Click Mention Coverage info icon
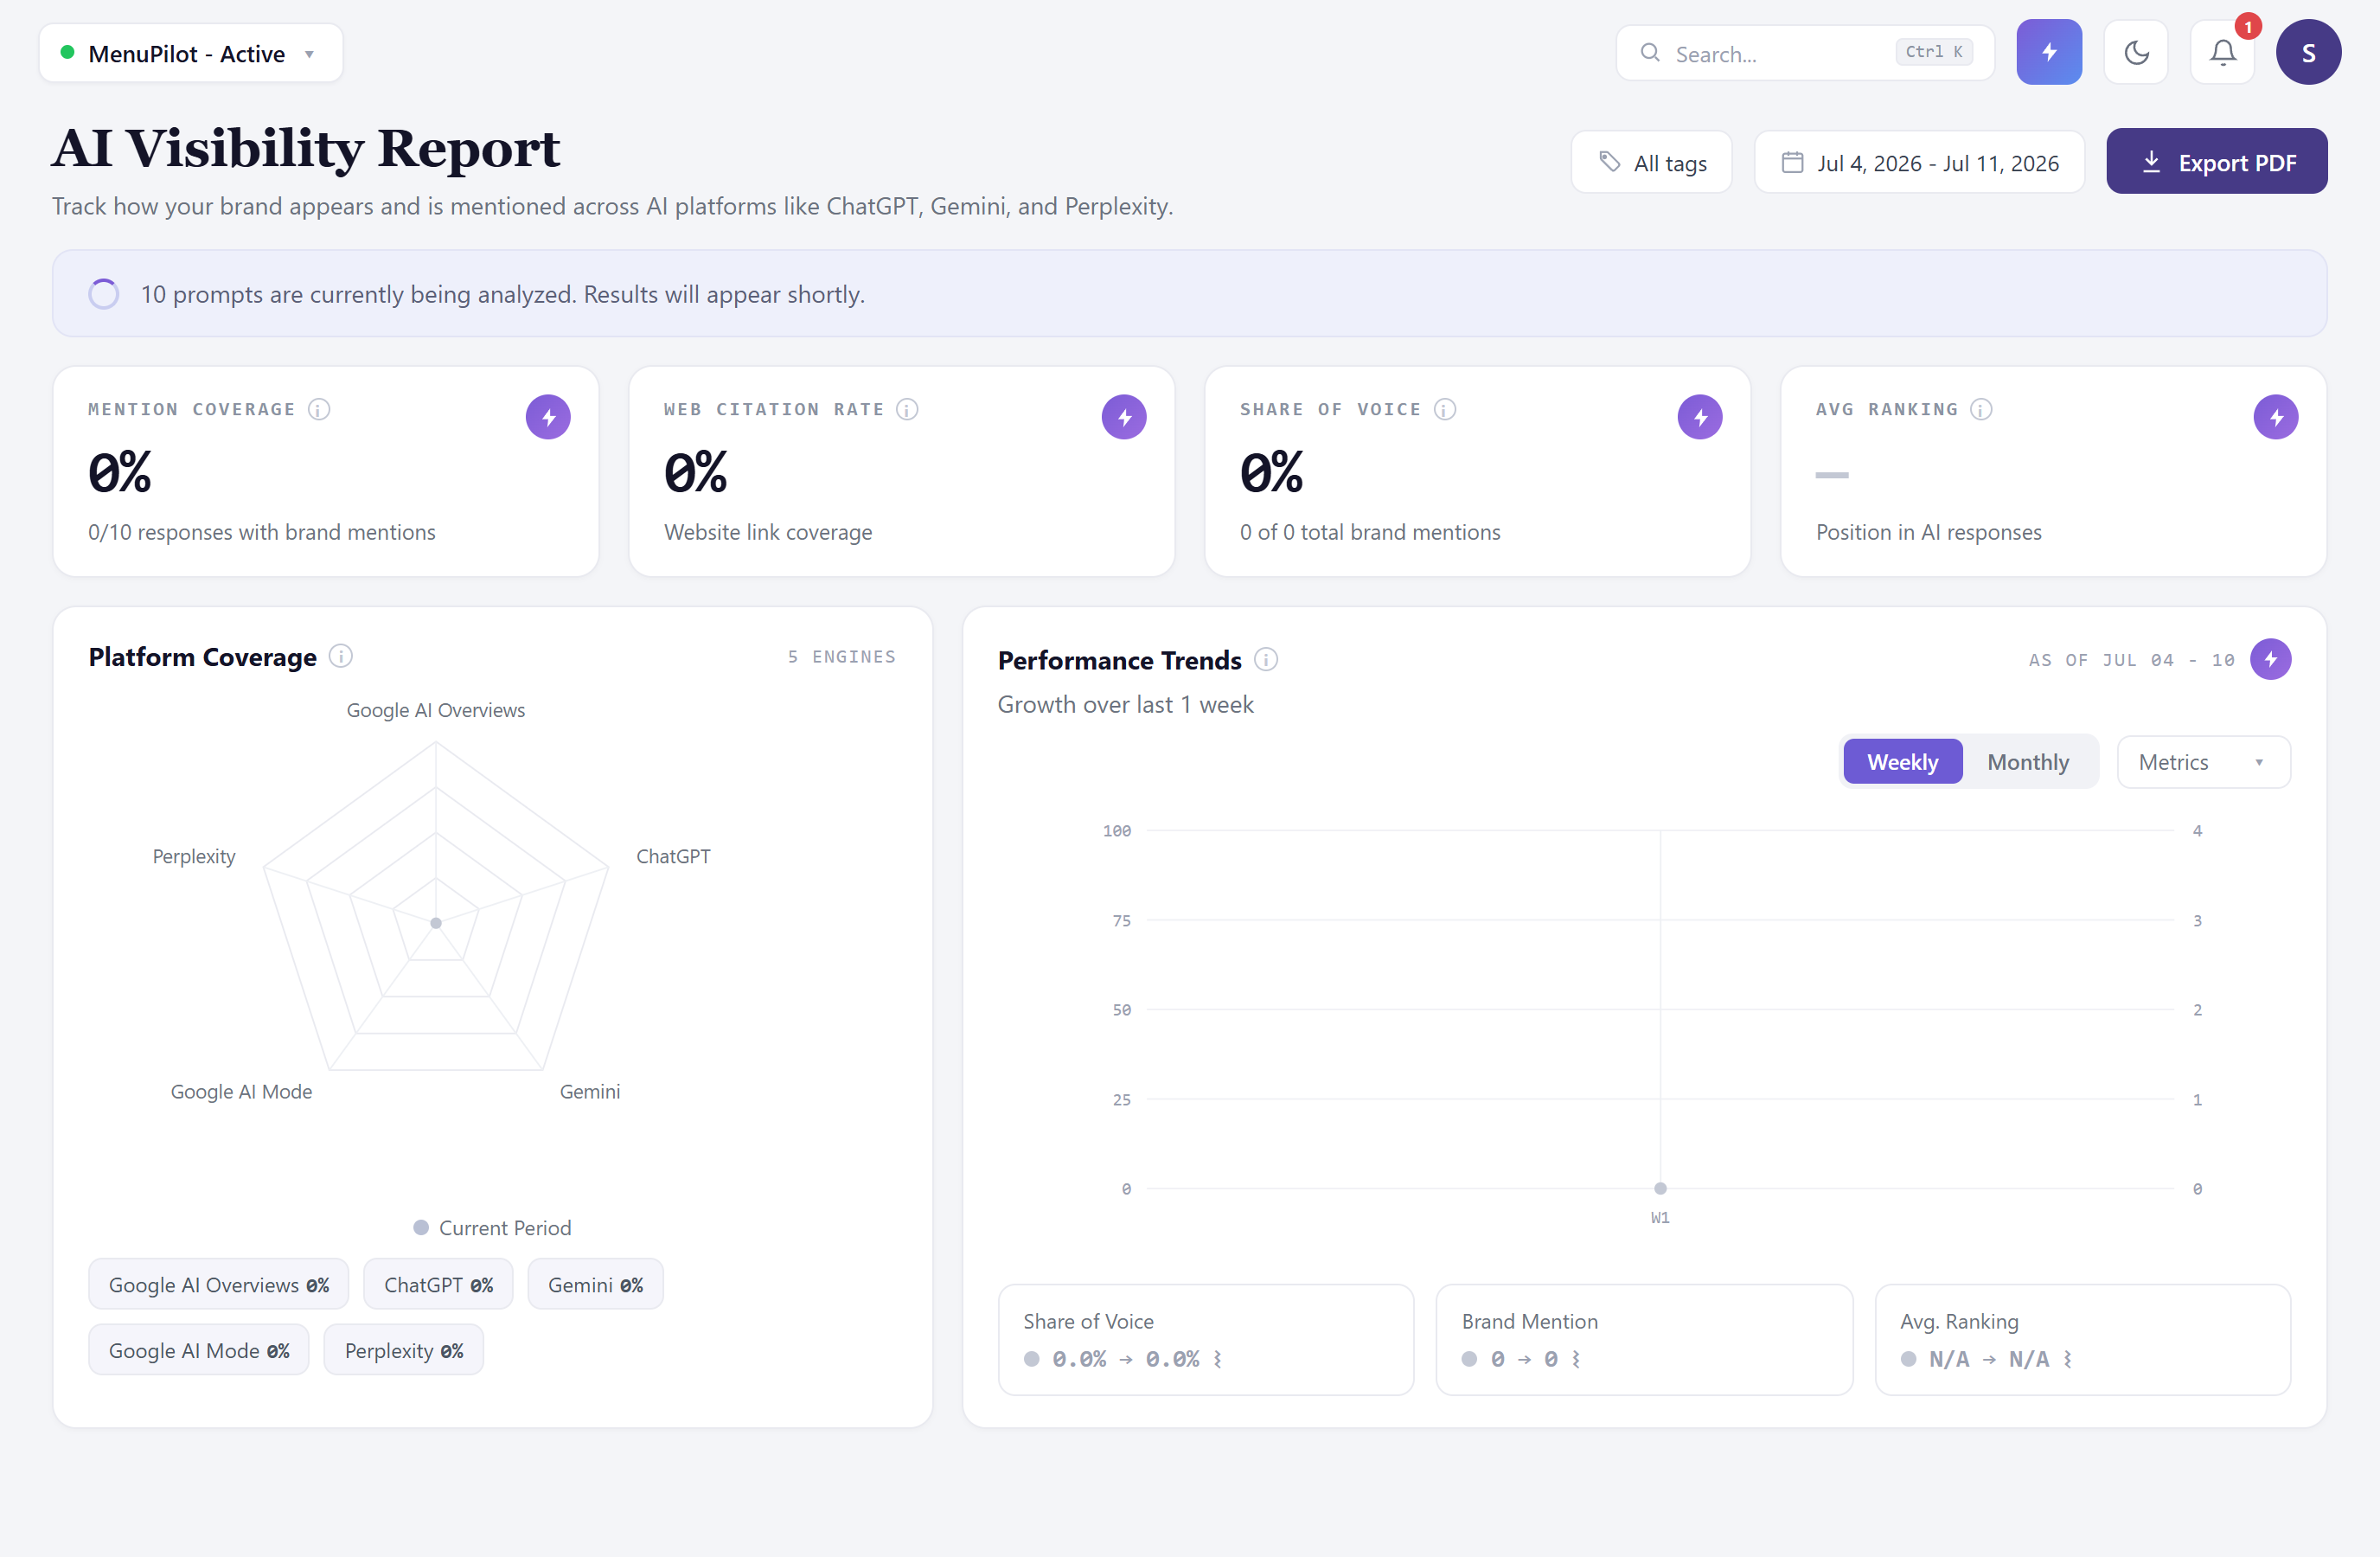 point(319,409)
